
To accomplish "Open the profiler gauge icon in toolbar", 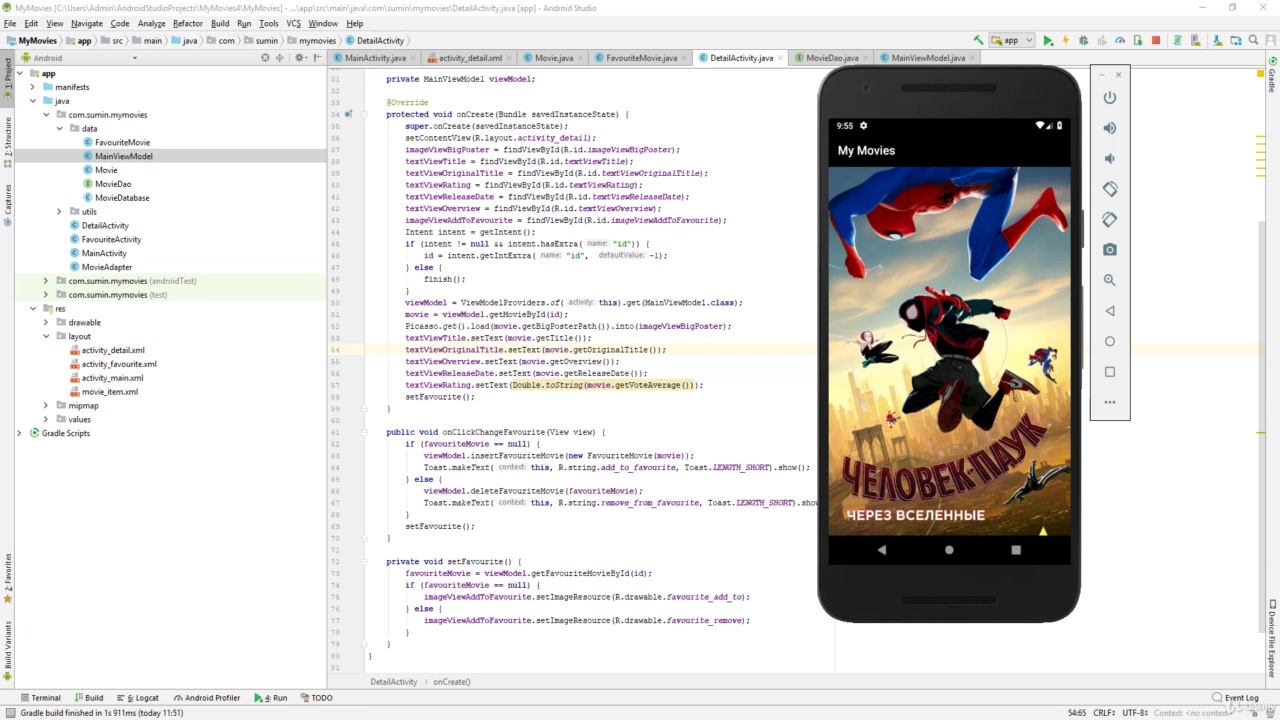I will pos(1120,41).
